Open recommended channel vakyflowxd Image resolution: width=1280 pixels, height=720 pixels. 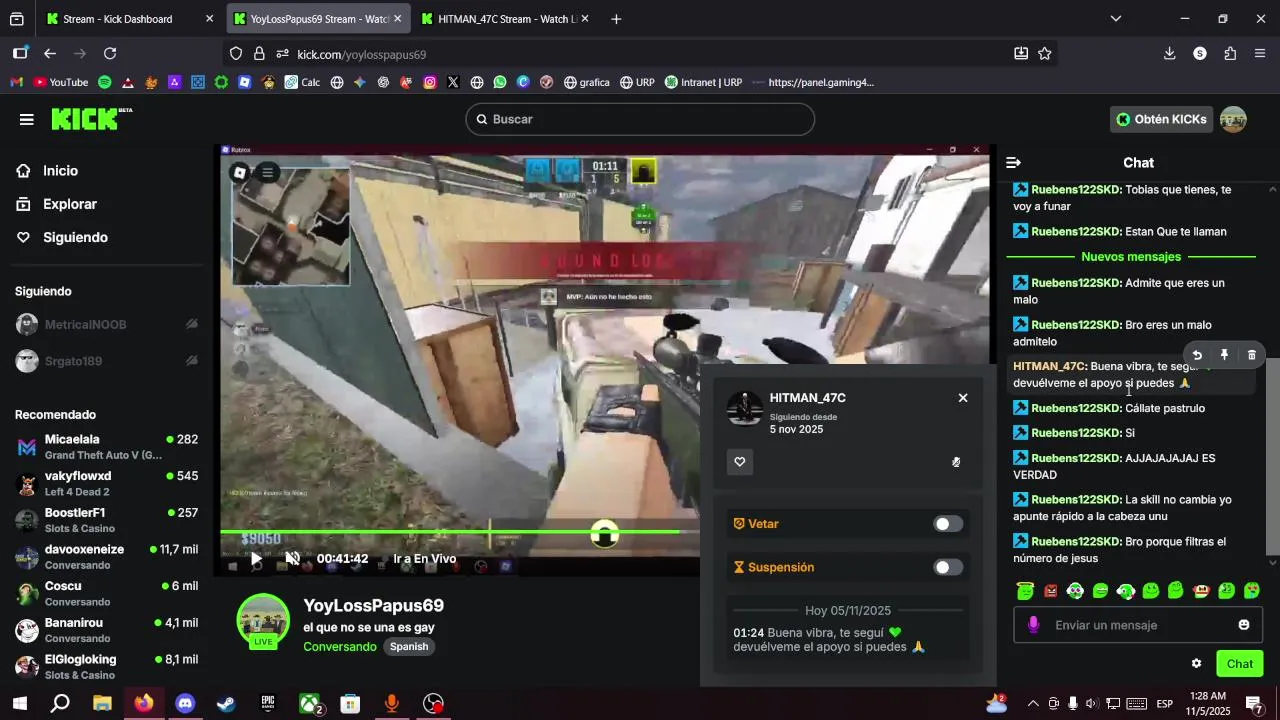tap(107, 483)
